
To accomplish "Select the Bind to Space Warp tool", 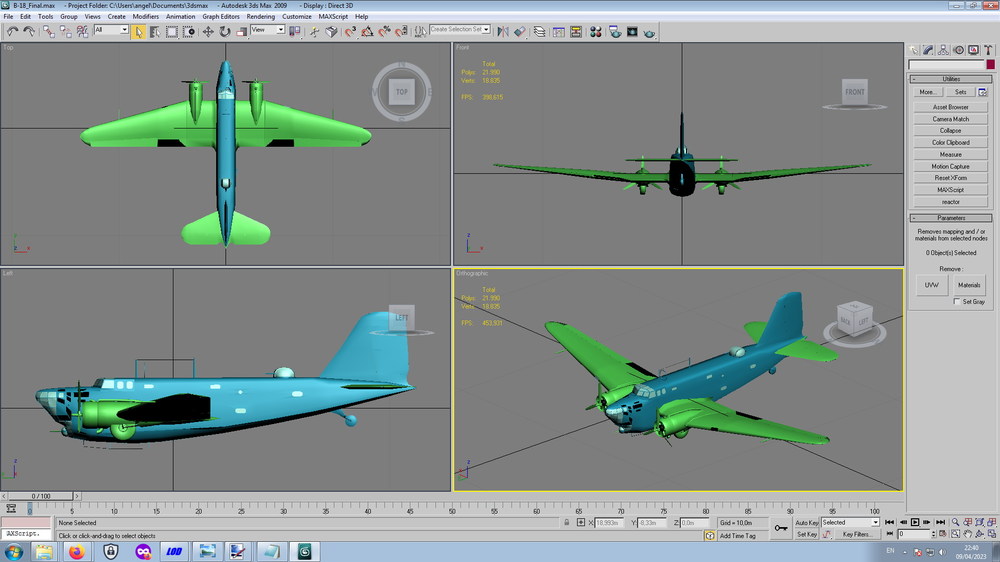I will click(x=82, y=31).
